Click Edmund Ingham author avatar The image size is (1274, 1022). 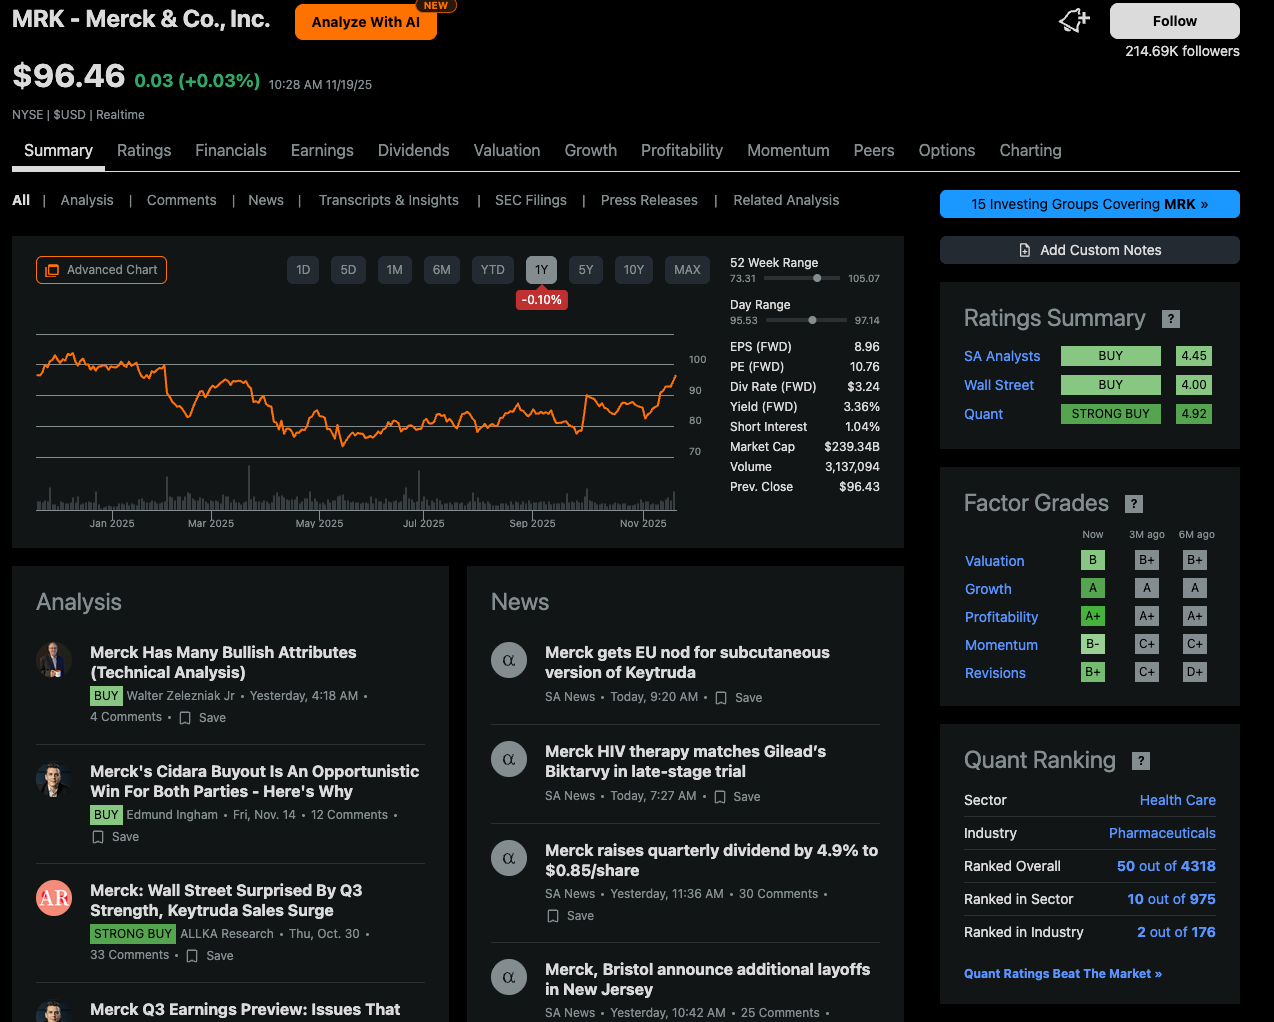pos(54,779)
